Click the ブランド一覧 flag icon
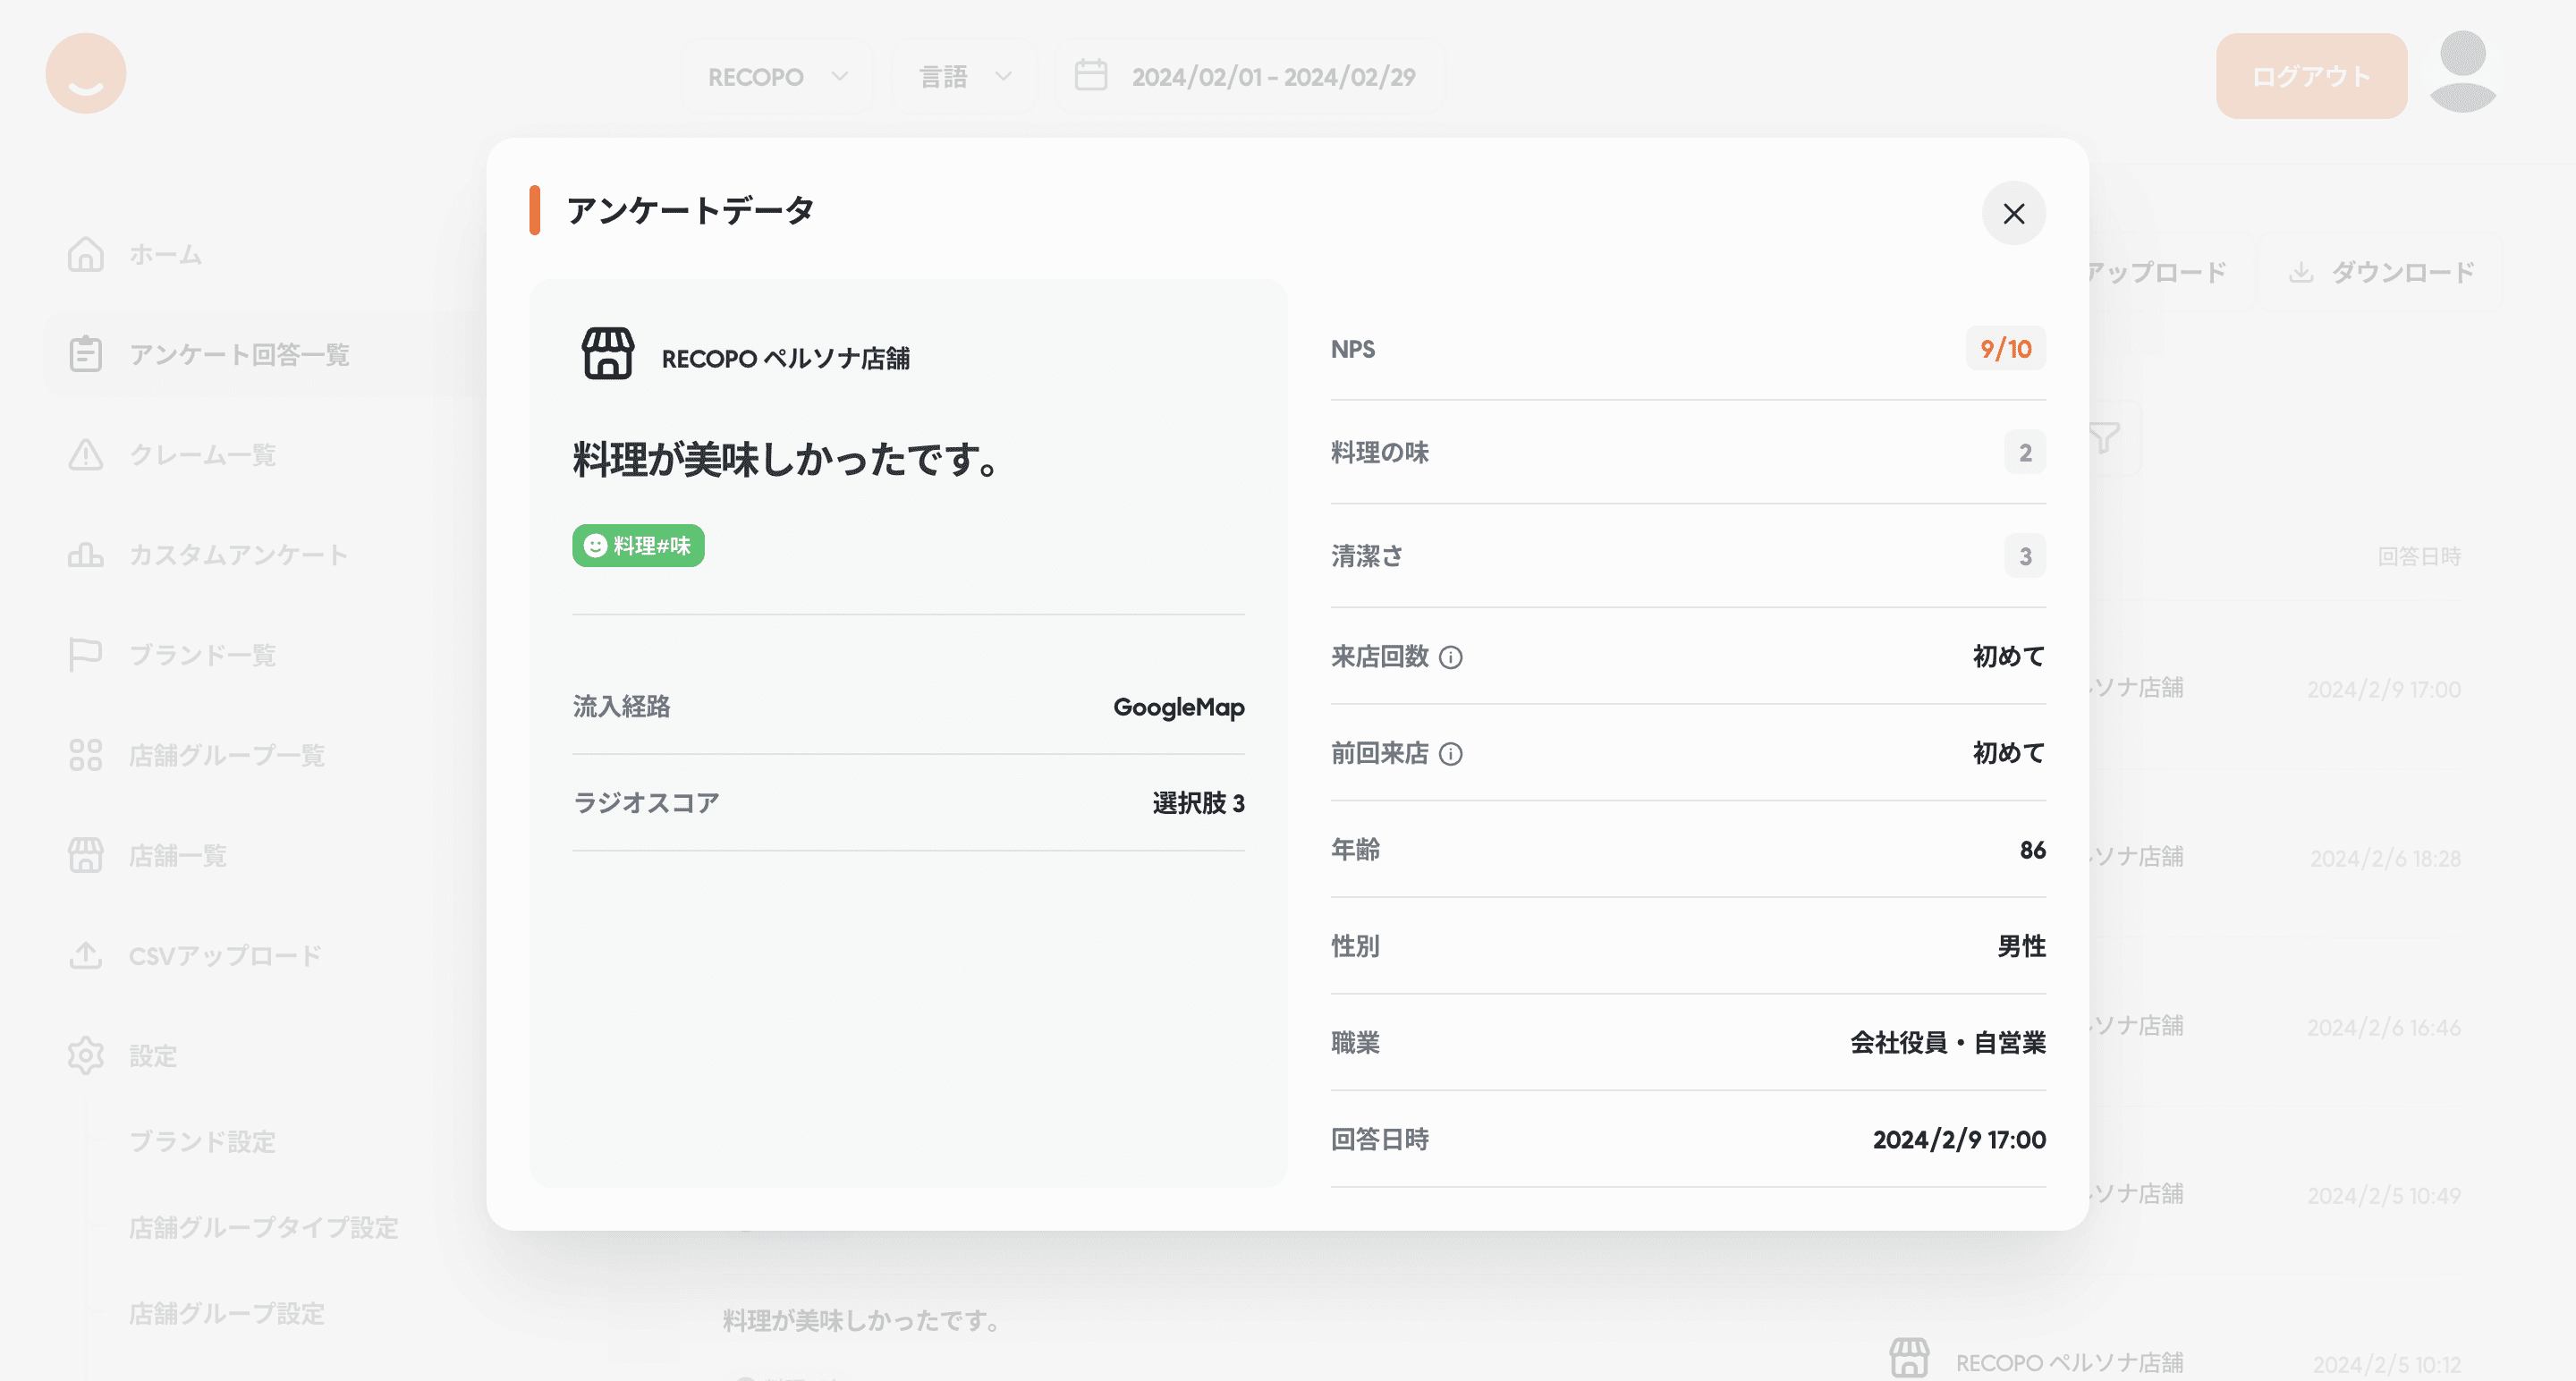 click(x=86, y=655)
